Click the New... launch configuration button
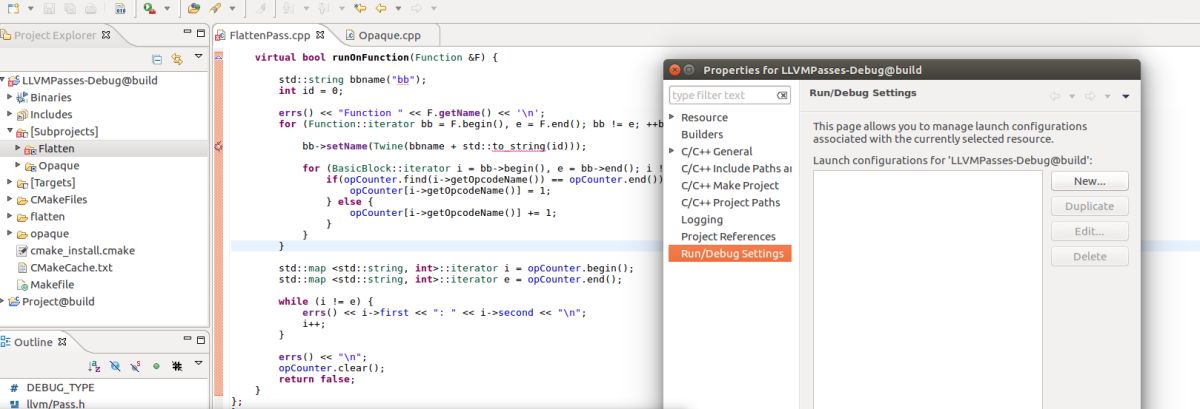Image resolution: width=1200 pixels, height=409 pixels. [x=1089, y=181]
